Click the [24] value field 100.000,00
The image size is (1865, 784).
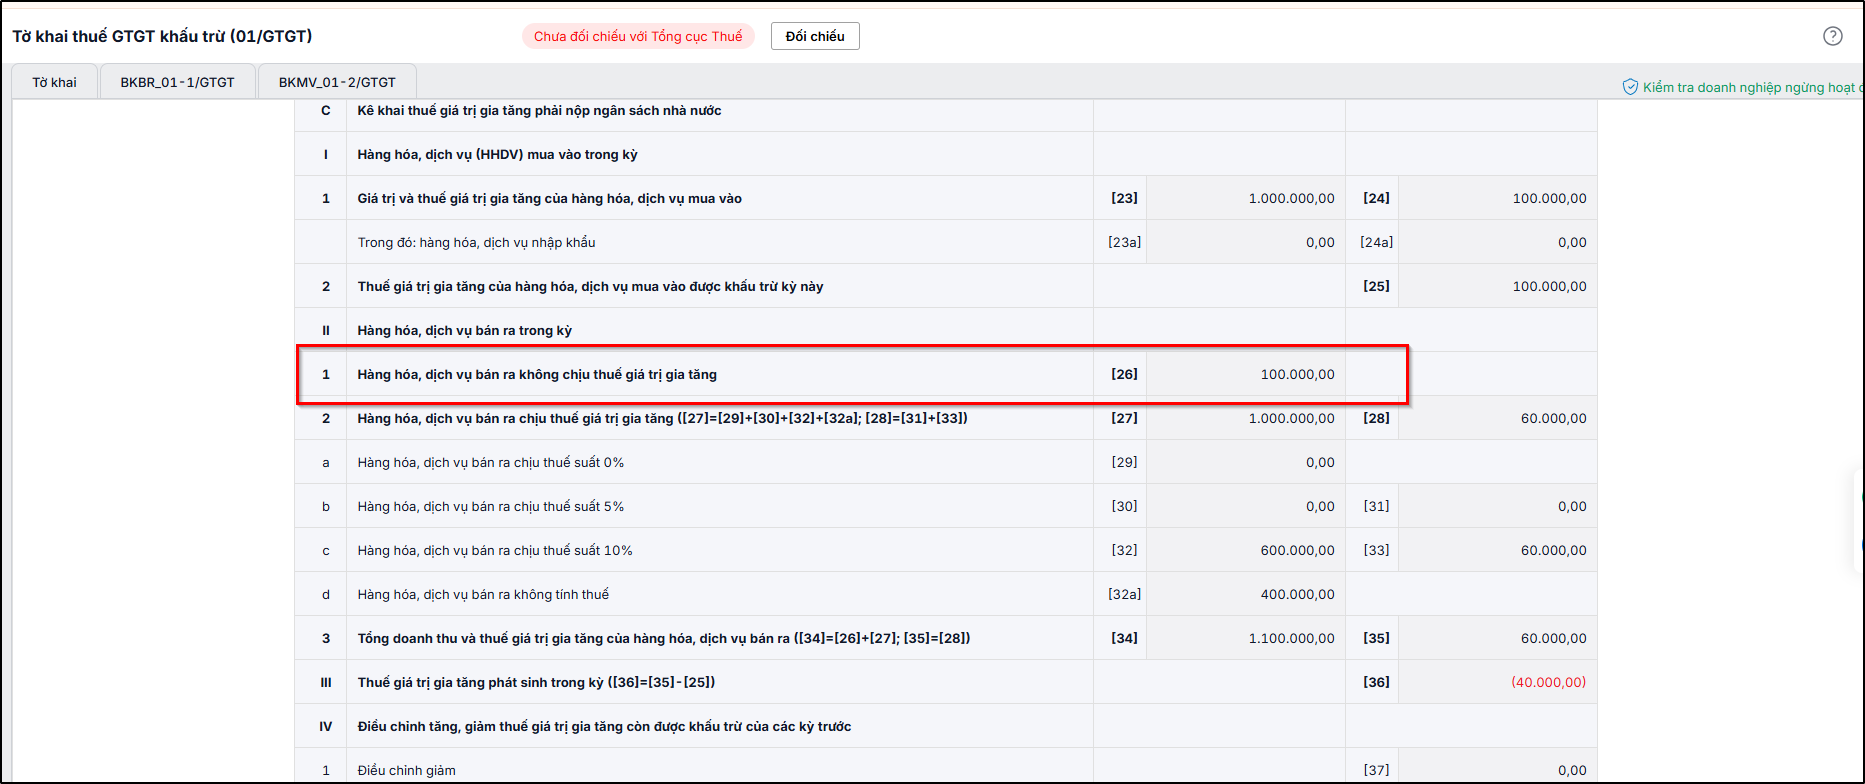pyautogui.click(x=1497, y=198)
